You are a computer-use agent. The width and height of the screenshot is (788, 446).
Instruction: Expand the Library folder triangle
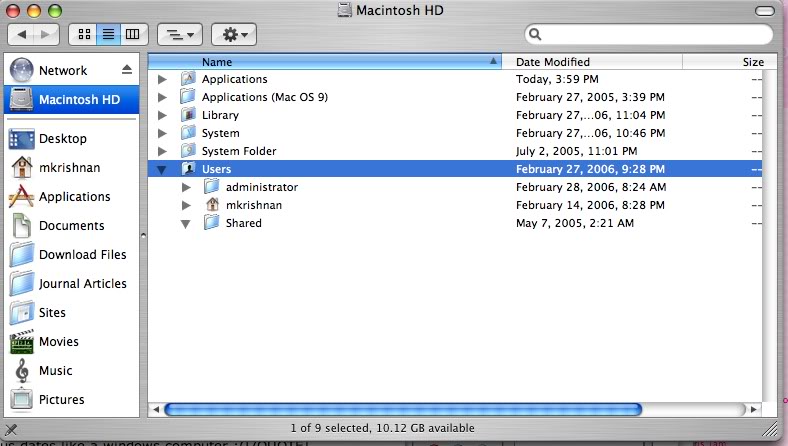pyautogui.click(x=162, y=116)
